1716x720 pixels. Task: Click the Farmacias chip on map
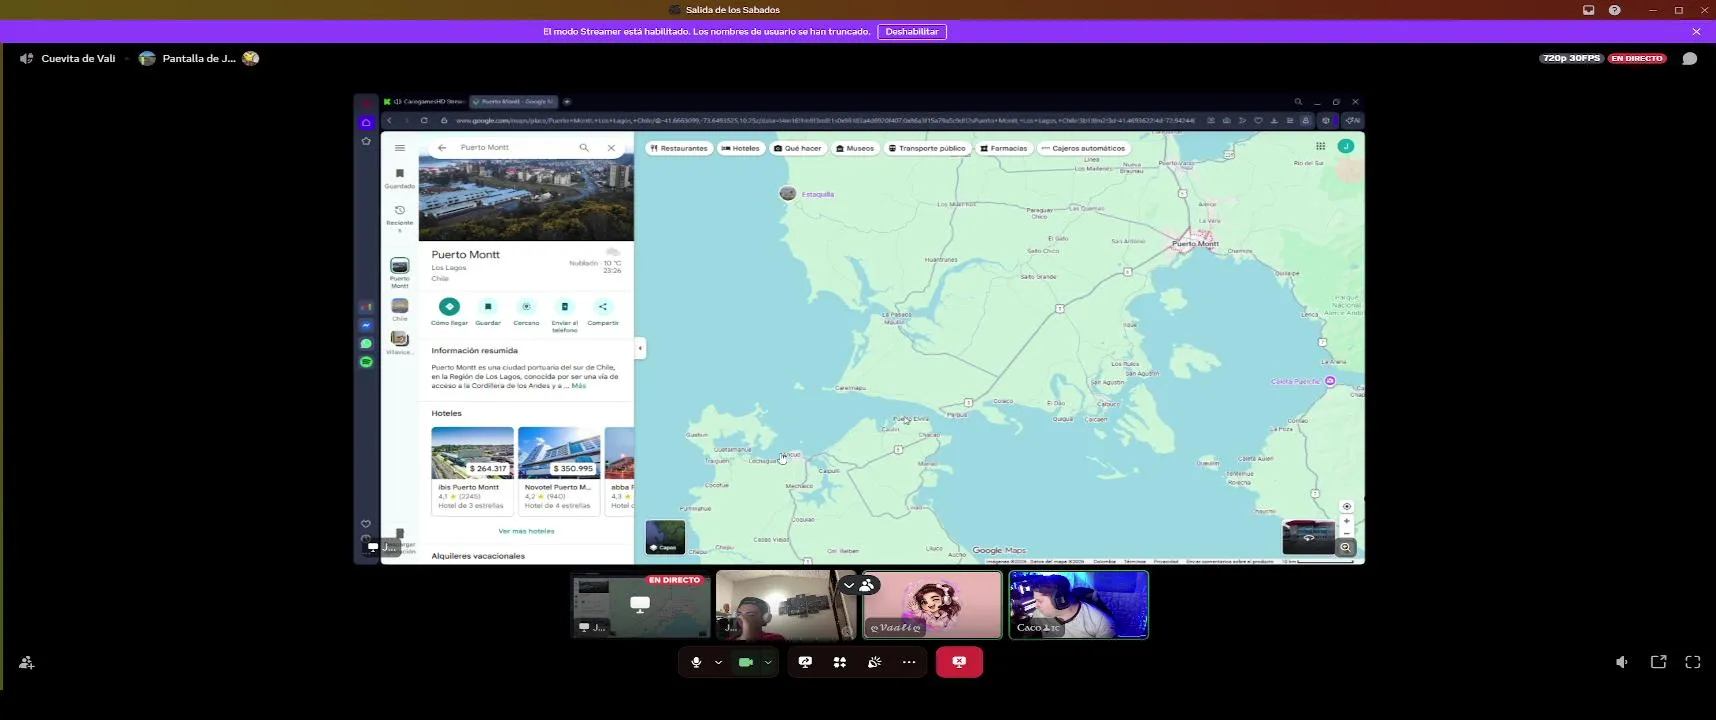click(1004, 148)
